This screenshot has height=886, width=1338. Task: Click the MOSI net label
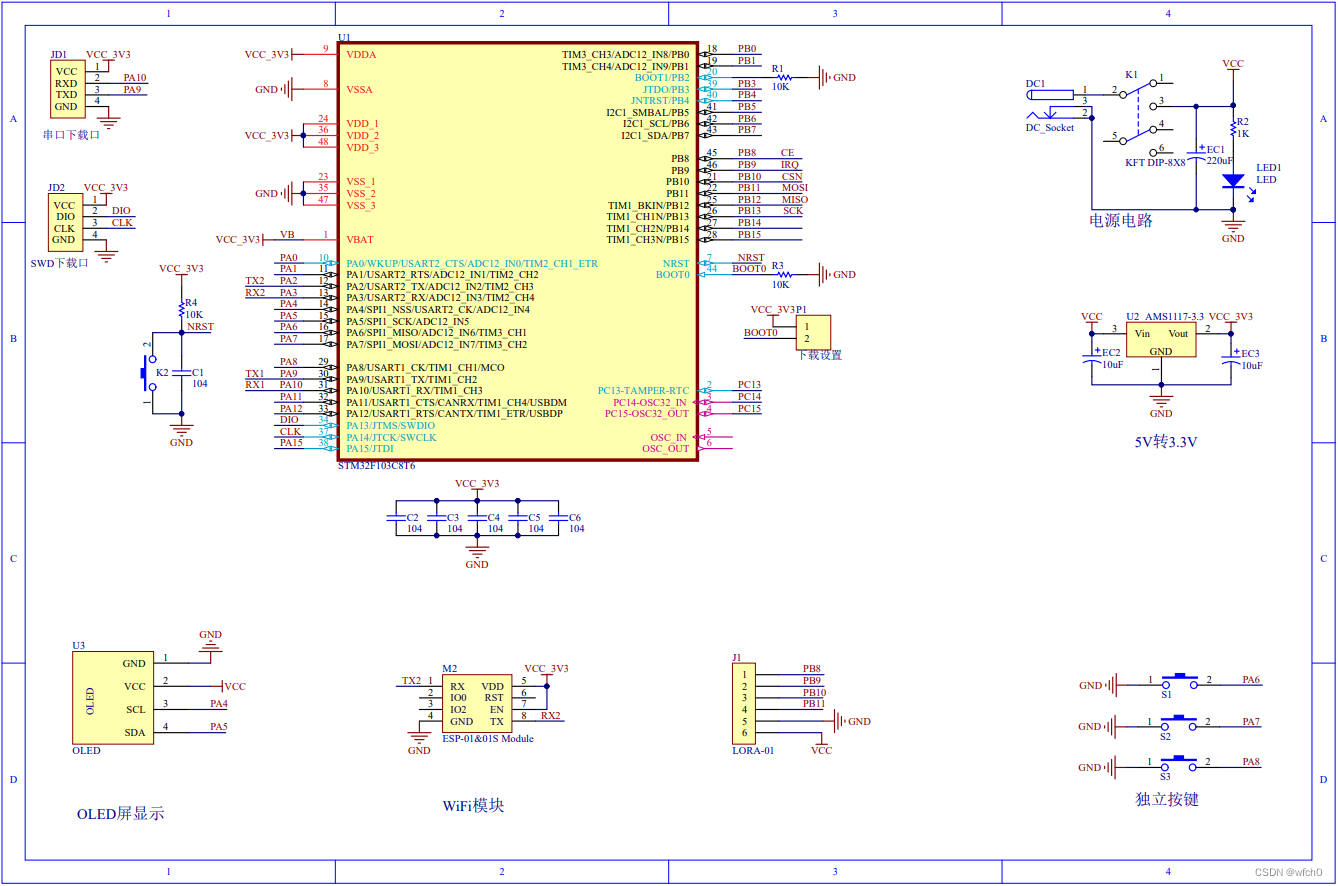tap(794, 187)
